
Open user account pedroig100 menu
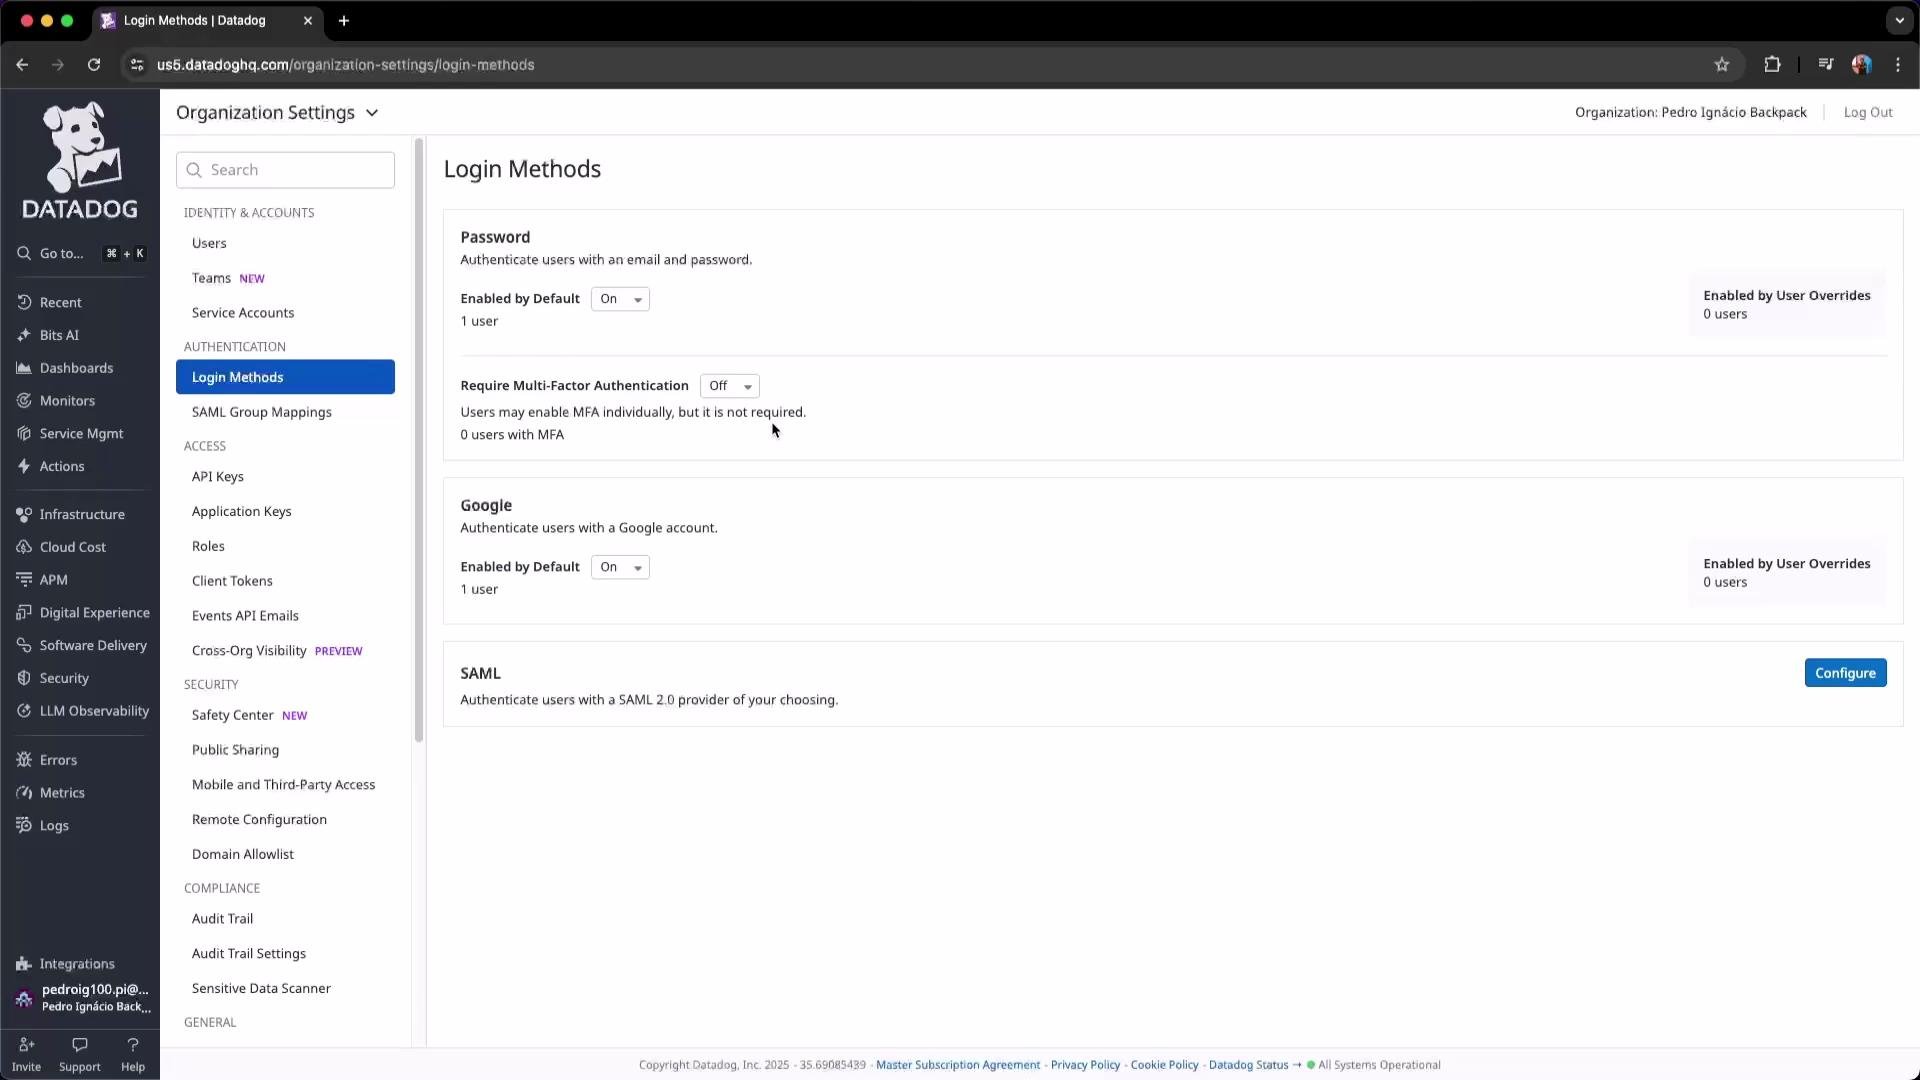(x=84, y=998)
